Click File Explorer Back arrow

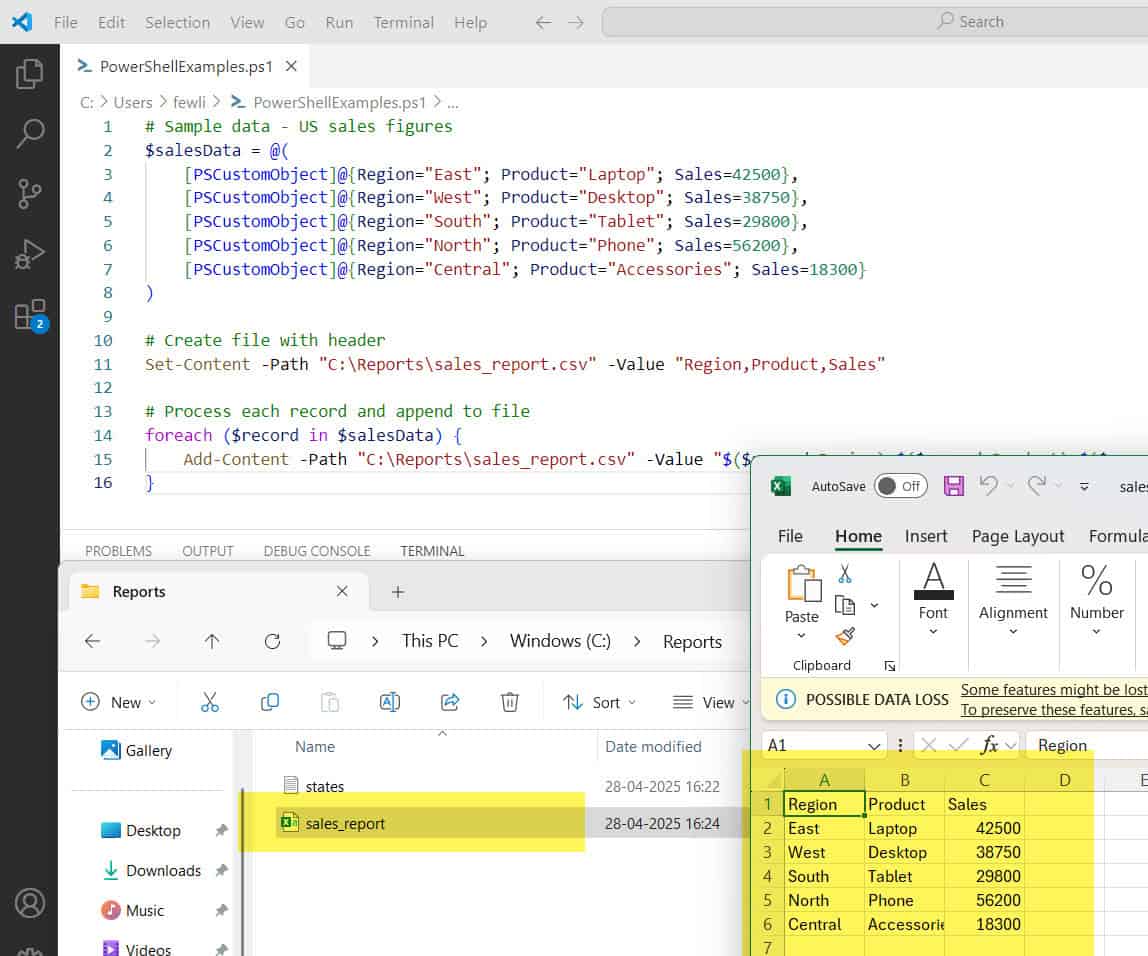(x=92, y=641)
